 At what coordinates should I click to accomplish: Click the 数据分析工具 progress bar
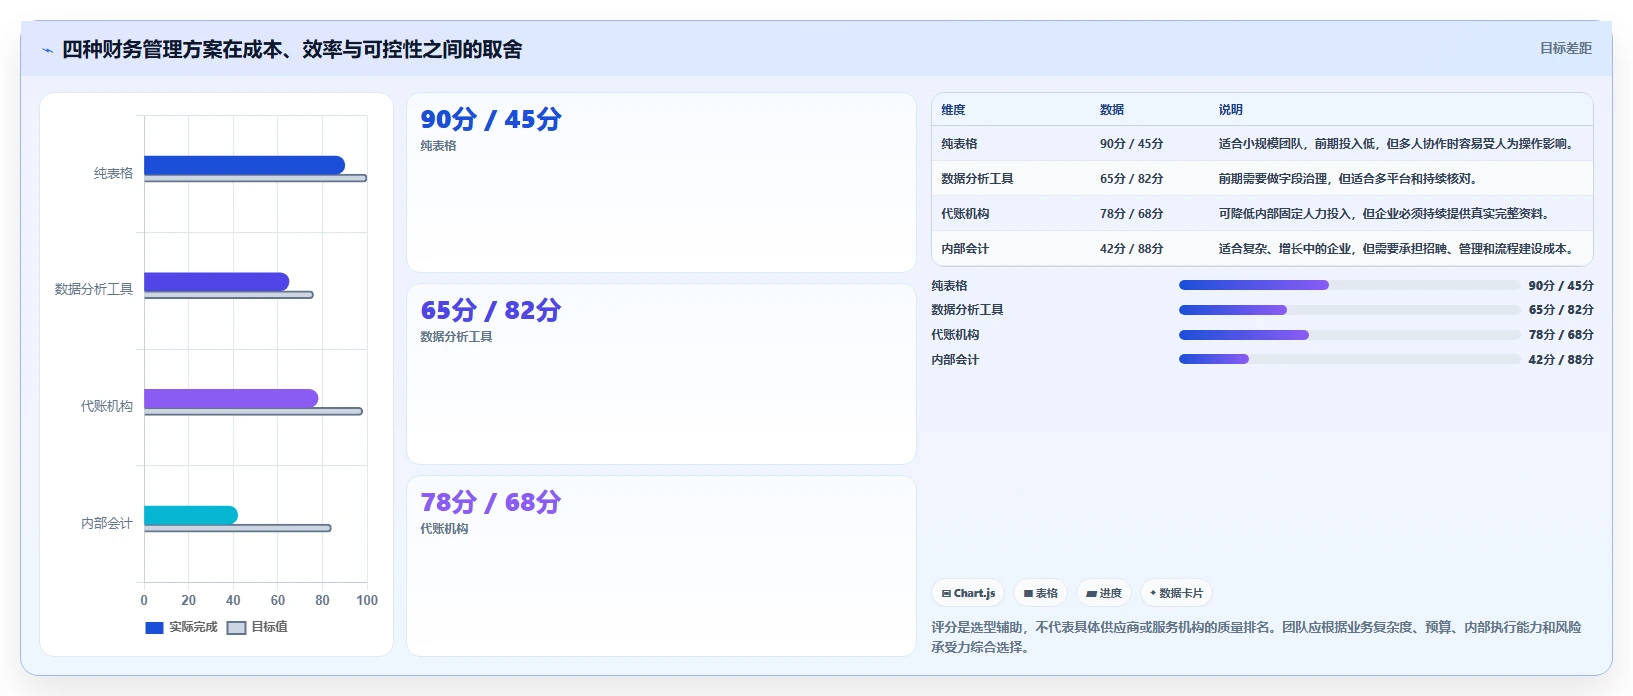coord(1349,310)
